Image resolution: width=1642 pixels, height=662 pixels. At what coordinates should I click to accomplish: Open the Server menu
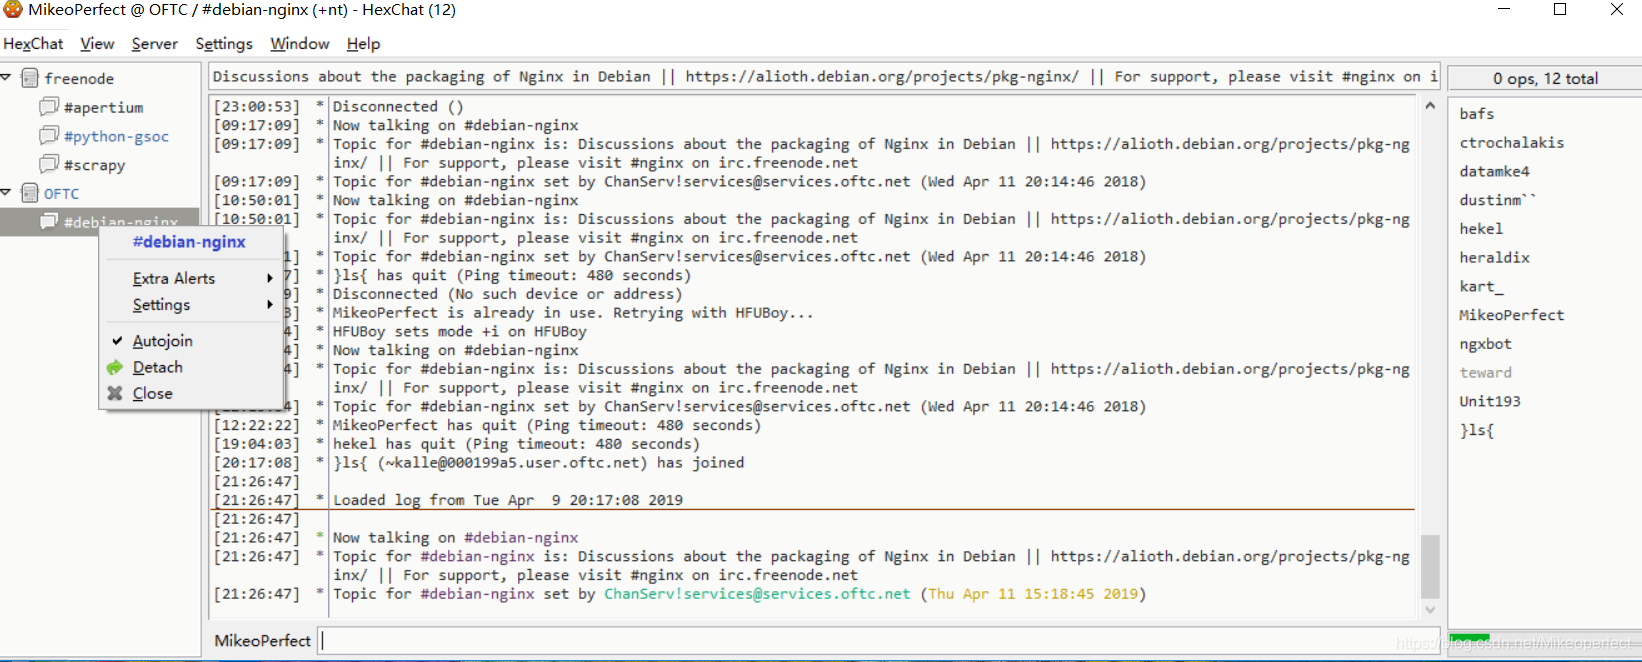[155, 44]
